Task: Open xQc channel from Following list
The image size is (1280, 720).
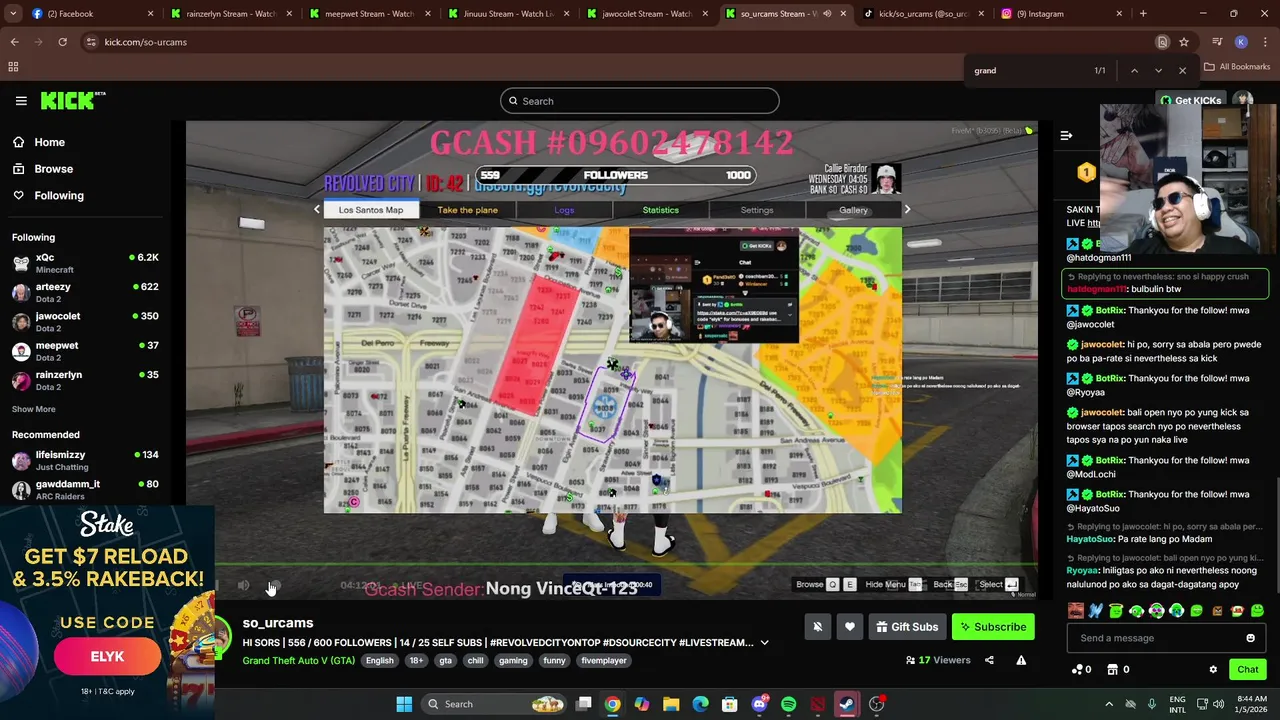Action: [85, 263]
